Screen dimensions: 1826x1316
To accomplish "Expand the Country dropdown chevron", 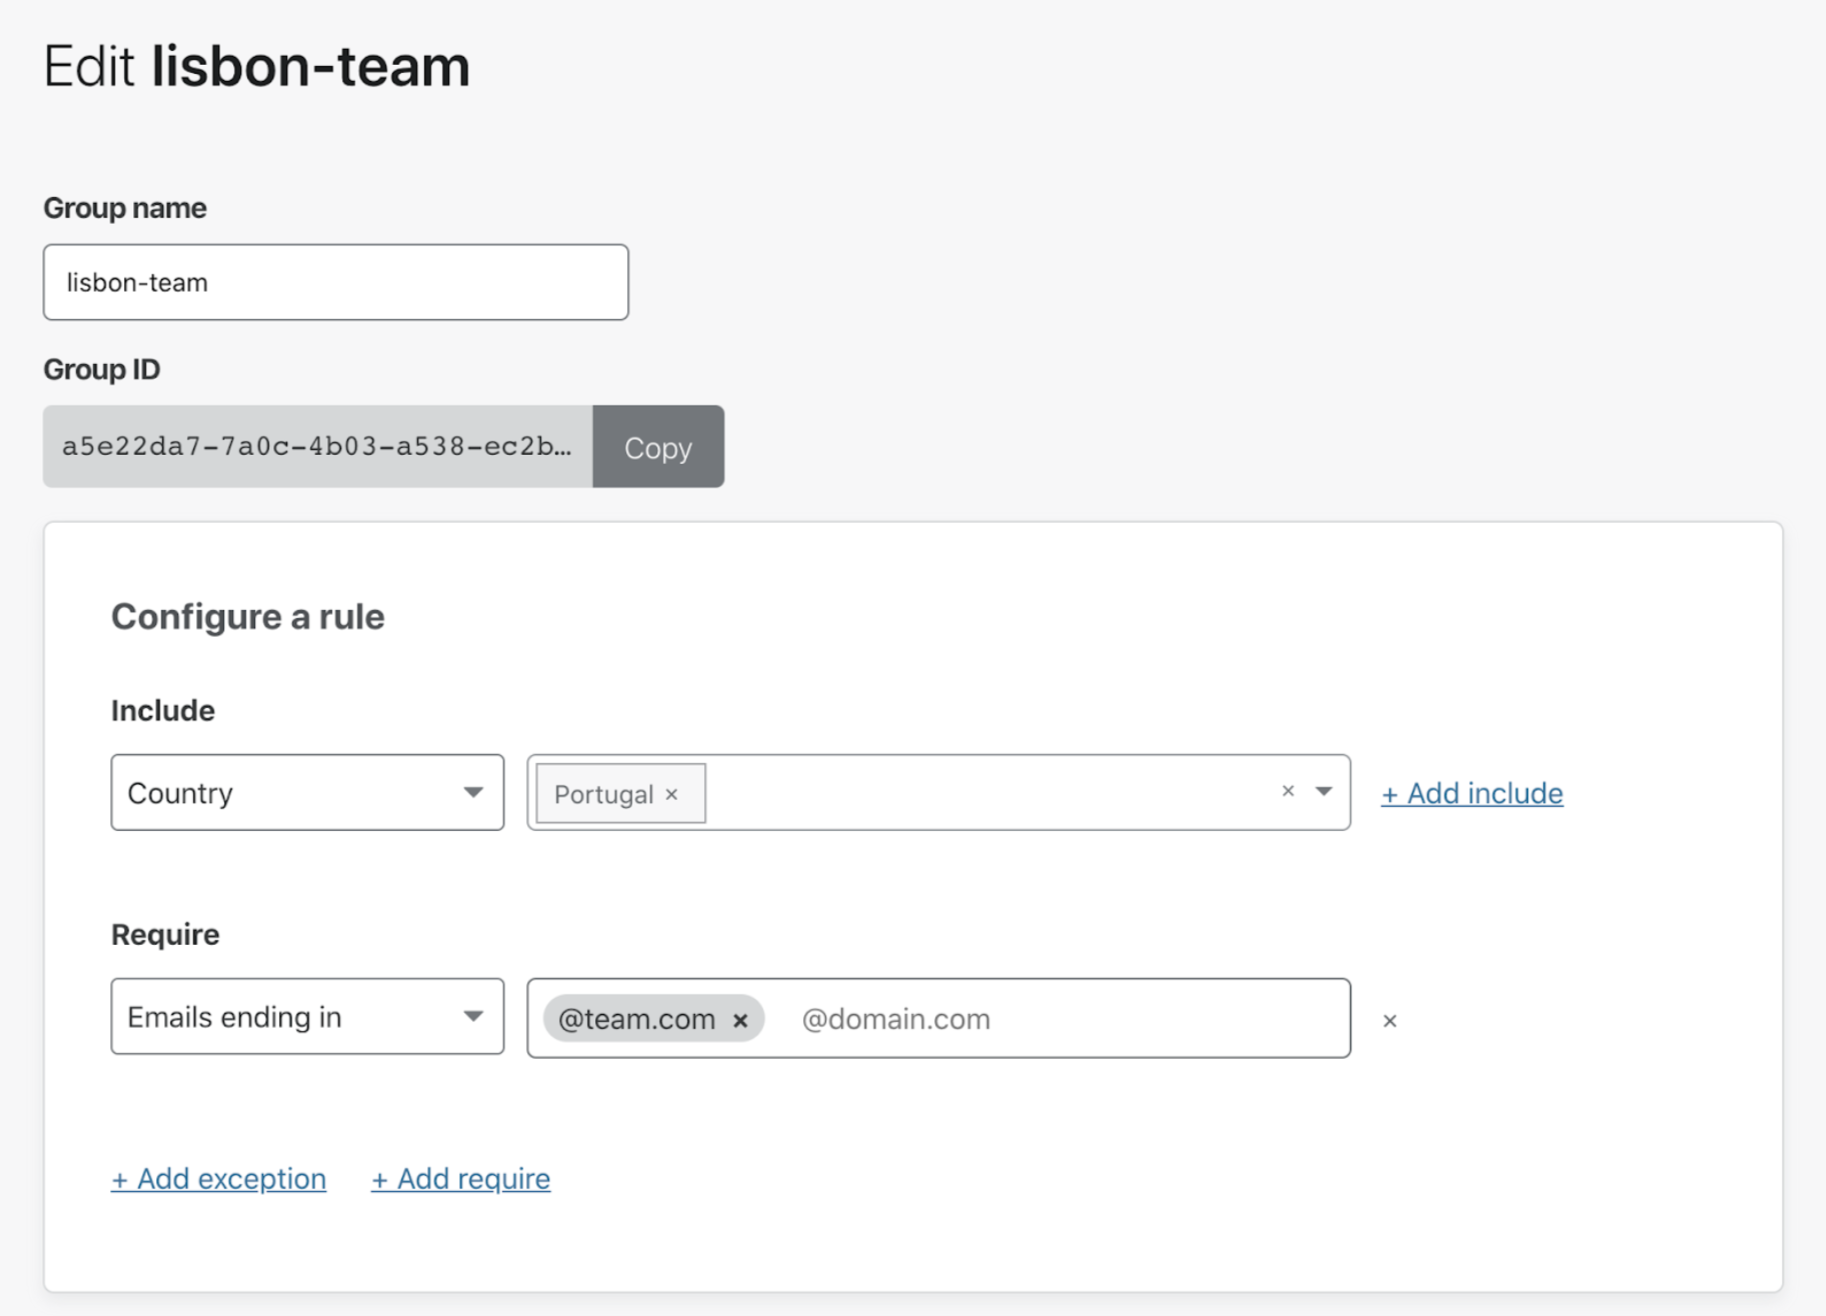I will pyautogui.click(x=473, y=792).
